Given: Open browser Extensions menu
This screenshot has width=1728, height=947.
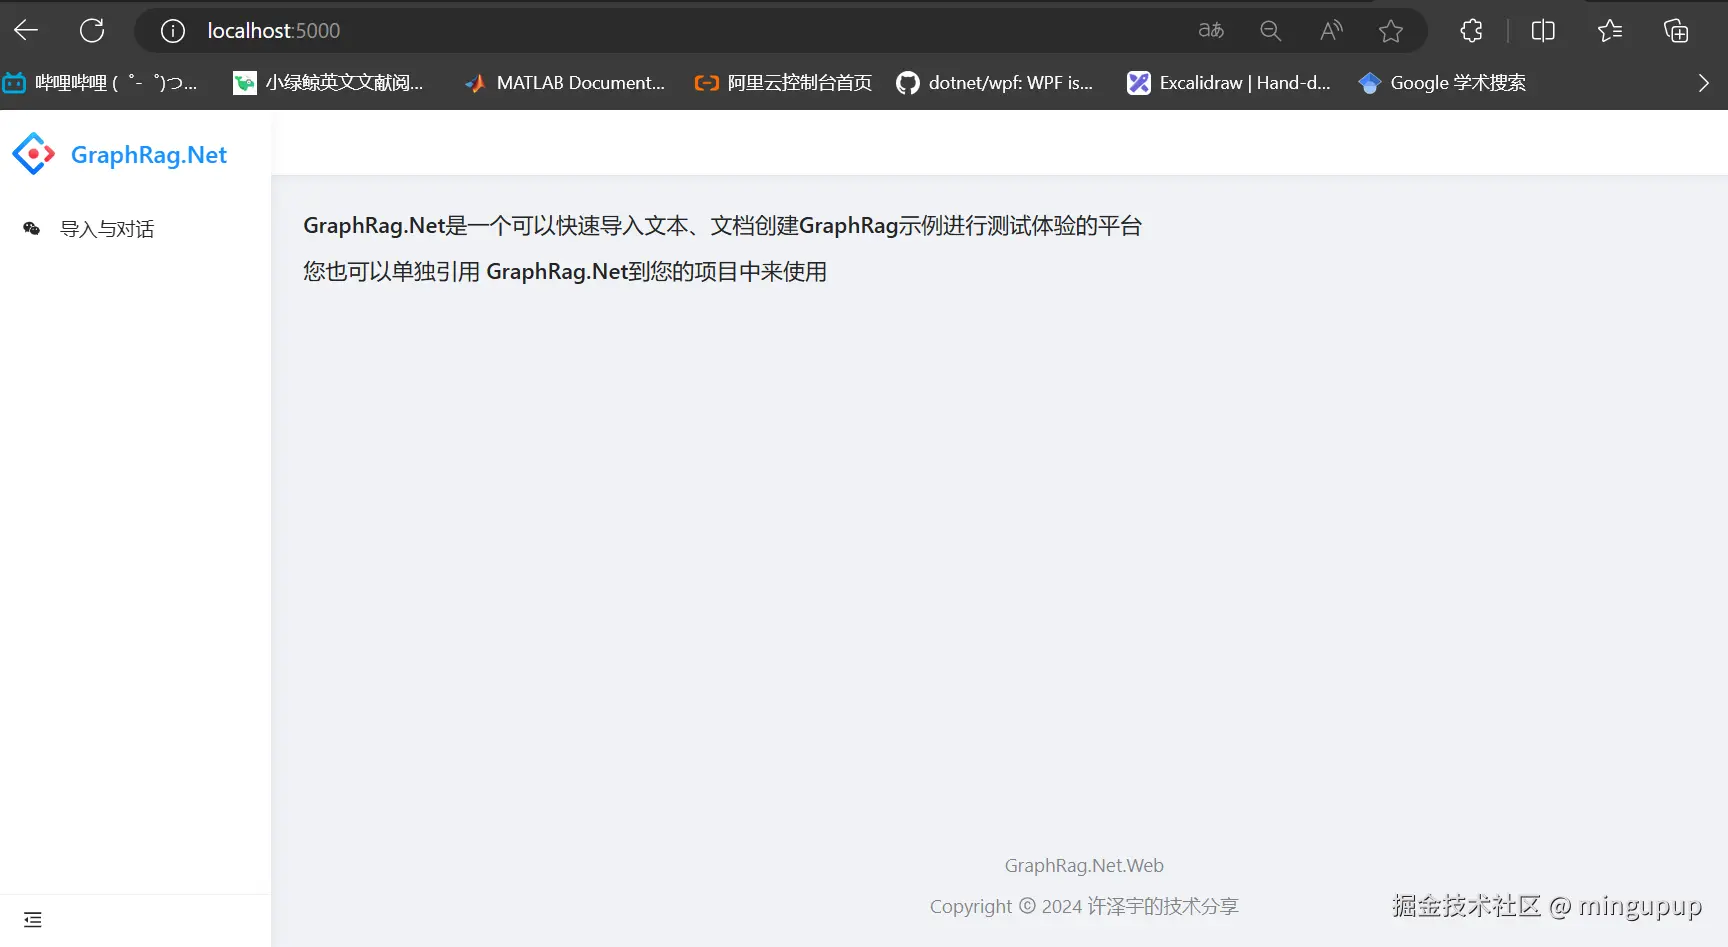Looking at the screenshot, I should coord(1471,31).
